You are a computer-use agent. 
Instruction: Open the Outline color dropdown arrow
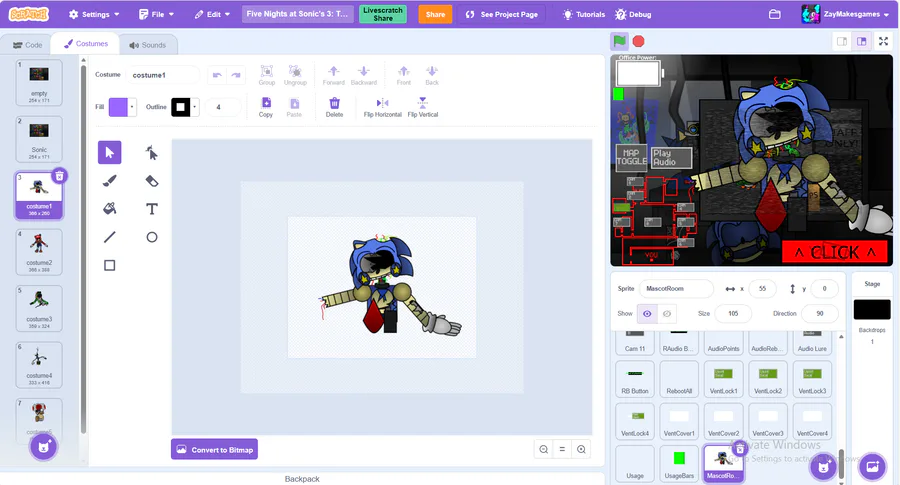click(x=195, y=107)
